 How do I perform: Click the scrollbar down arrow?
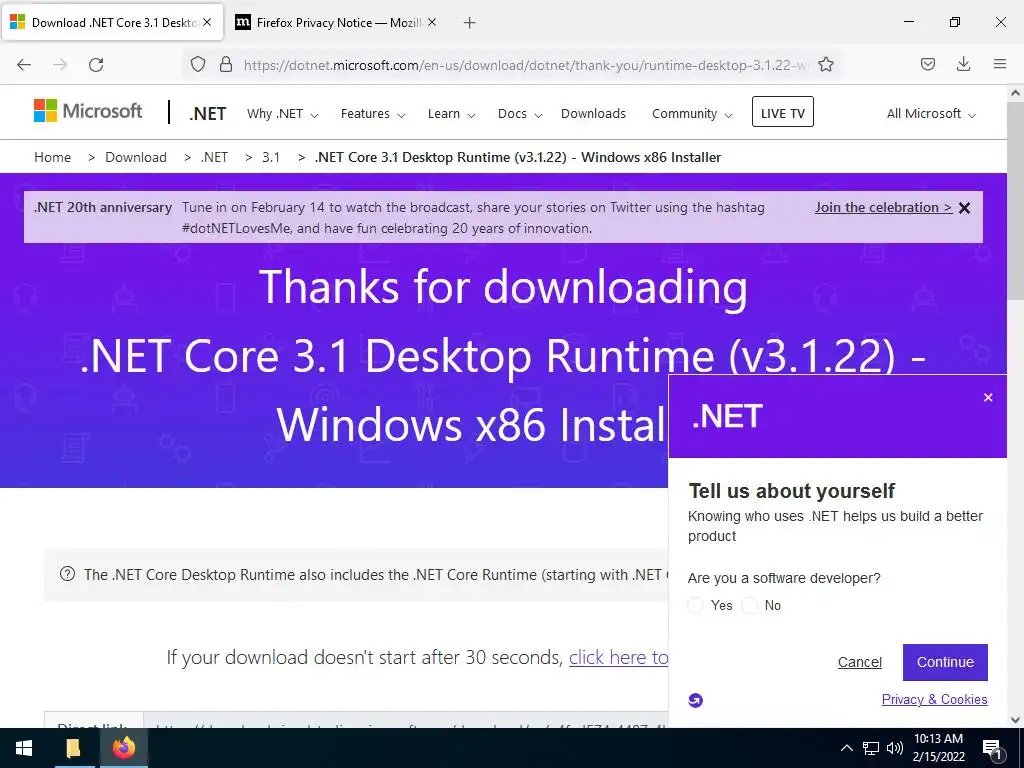[1015, 720]
